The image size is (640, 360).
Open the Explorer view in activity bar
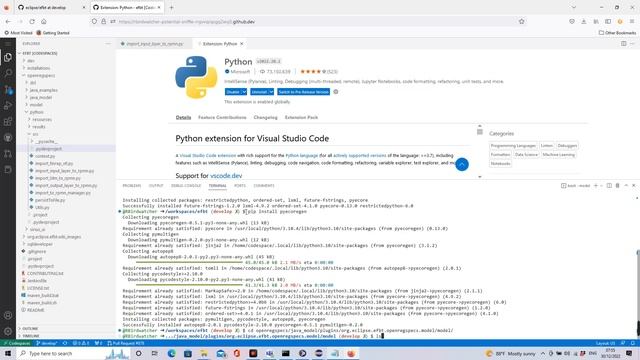[x=8, y=58]
